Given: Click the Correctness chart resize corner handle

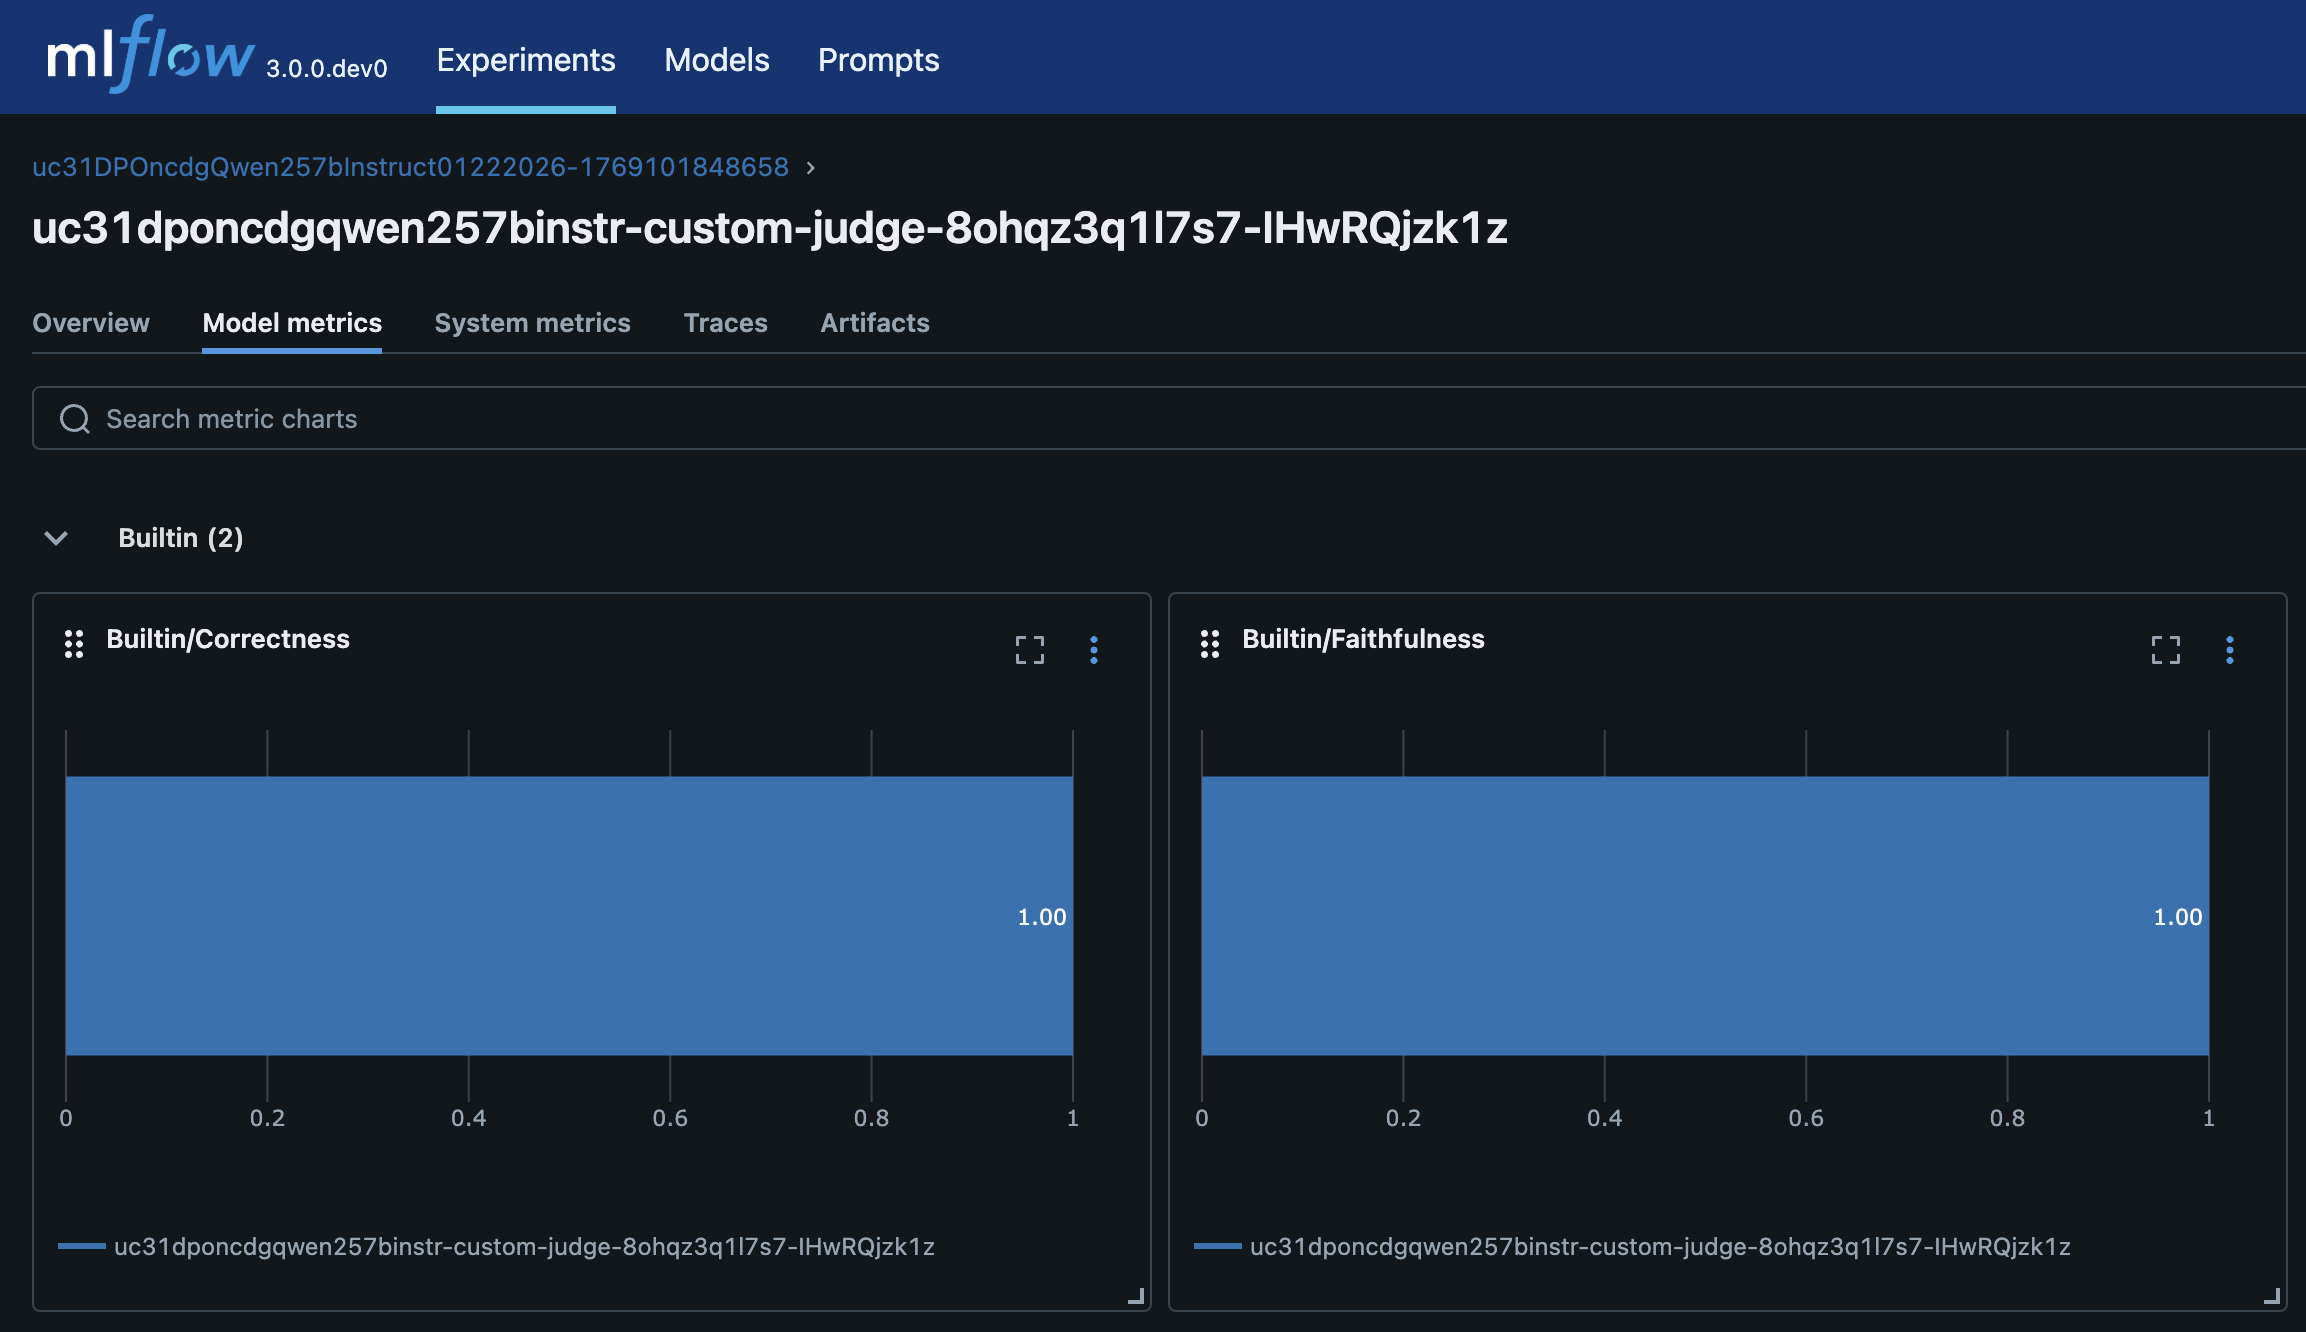Looking at the screenshot, I should click(x=1136, y=1296).
